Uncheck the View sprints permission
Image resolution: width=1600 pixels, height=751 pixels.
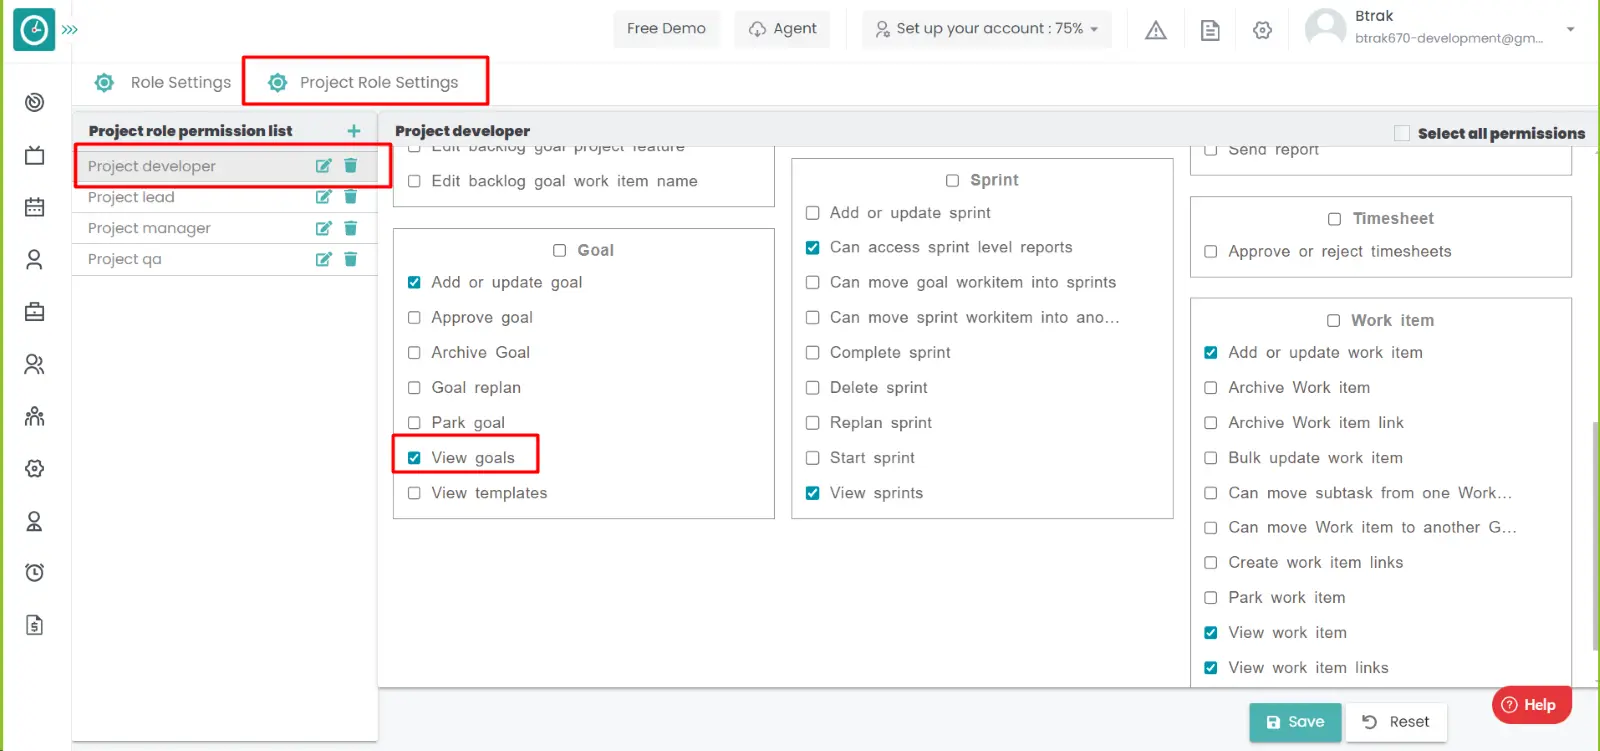click(813, 493)
